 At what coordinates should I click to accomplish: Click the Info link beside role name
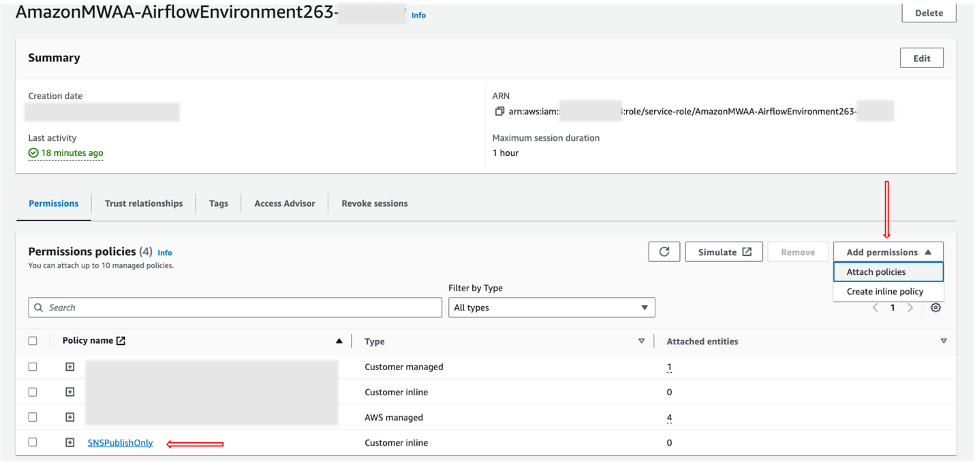click(x=419, y=15)
